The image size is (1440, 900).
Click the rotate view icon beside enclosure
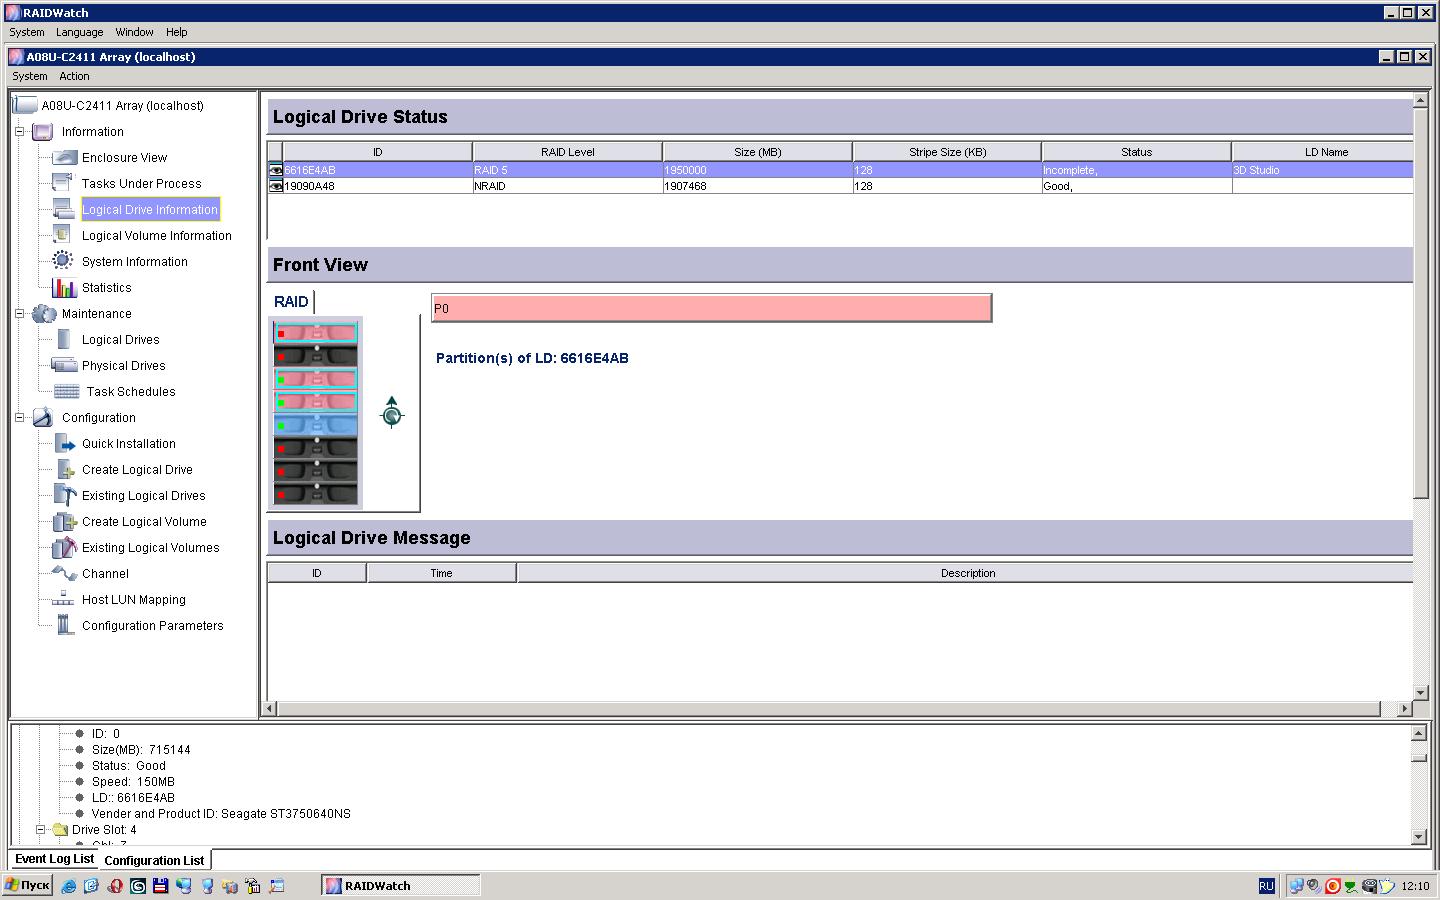pos(392,412)
